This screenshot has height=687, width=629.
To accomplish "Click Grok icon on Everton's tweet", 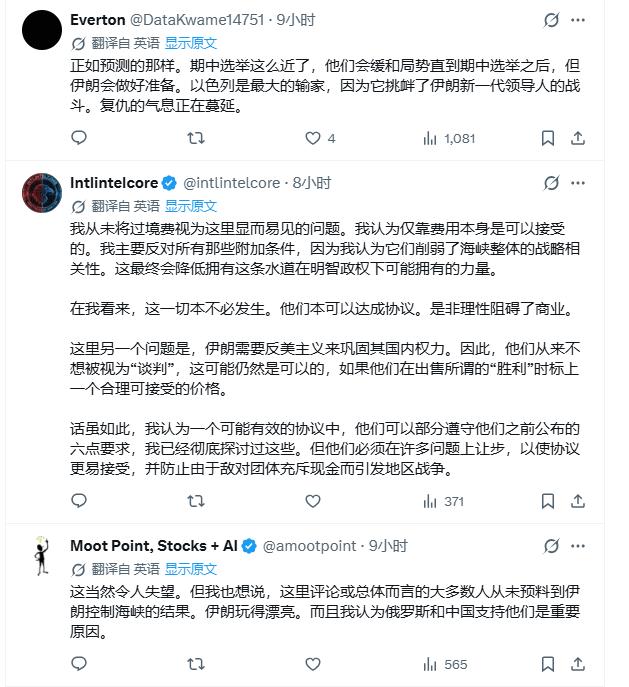I will tap(551, 20).
